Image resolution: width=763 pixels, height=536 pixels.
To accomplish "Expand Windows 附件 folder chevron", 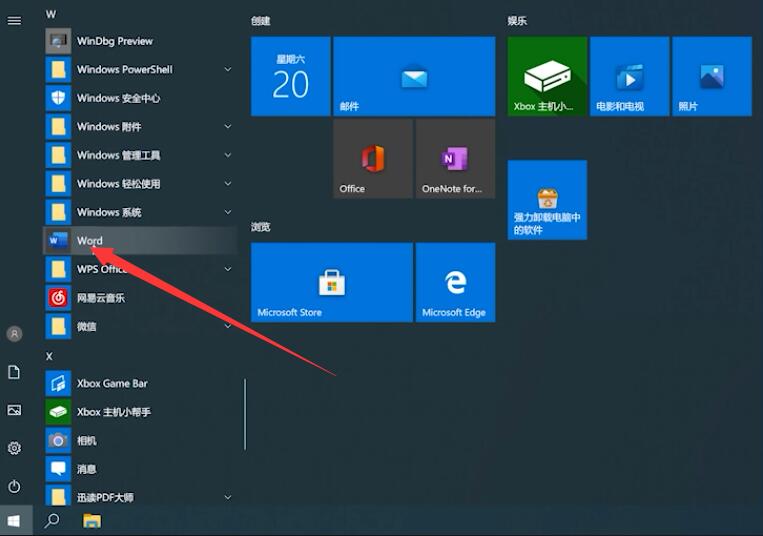I will click(227, 126).
